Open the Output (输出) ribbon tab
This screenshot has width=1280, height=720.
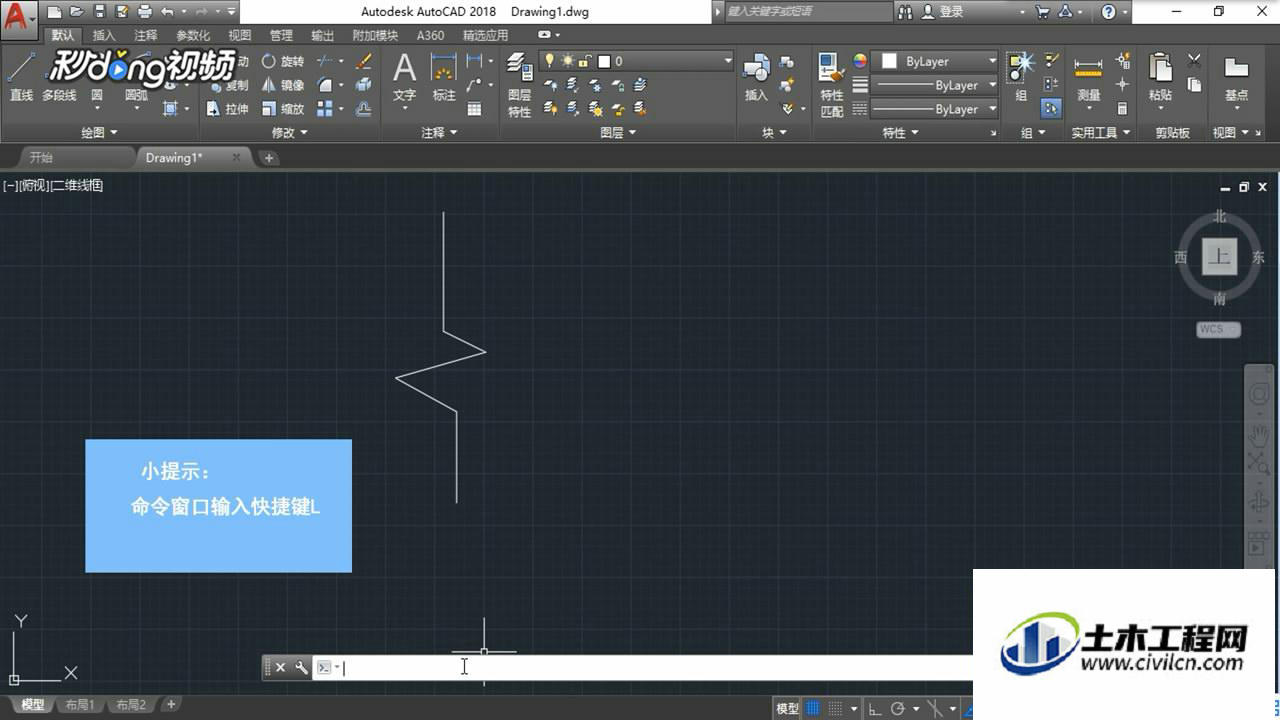[x=322, y=35]
